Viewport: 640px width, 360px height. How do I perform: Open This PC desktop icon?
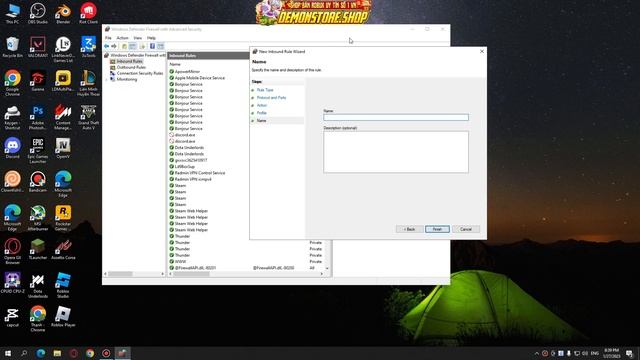13,13
